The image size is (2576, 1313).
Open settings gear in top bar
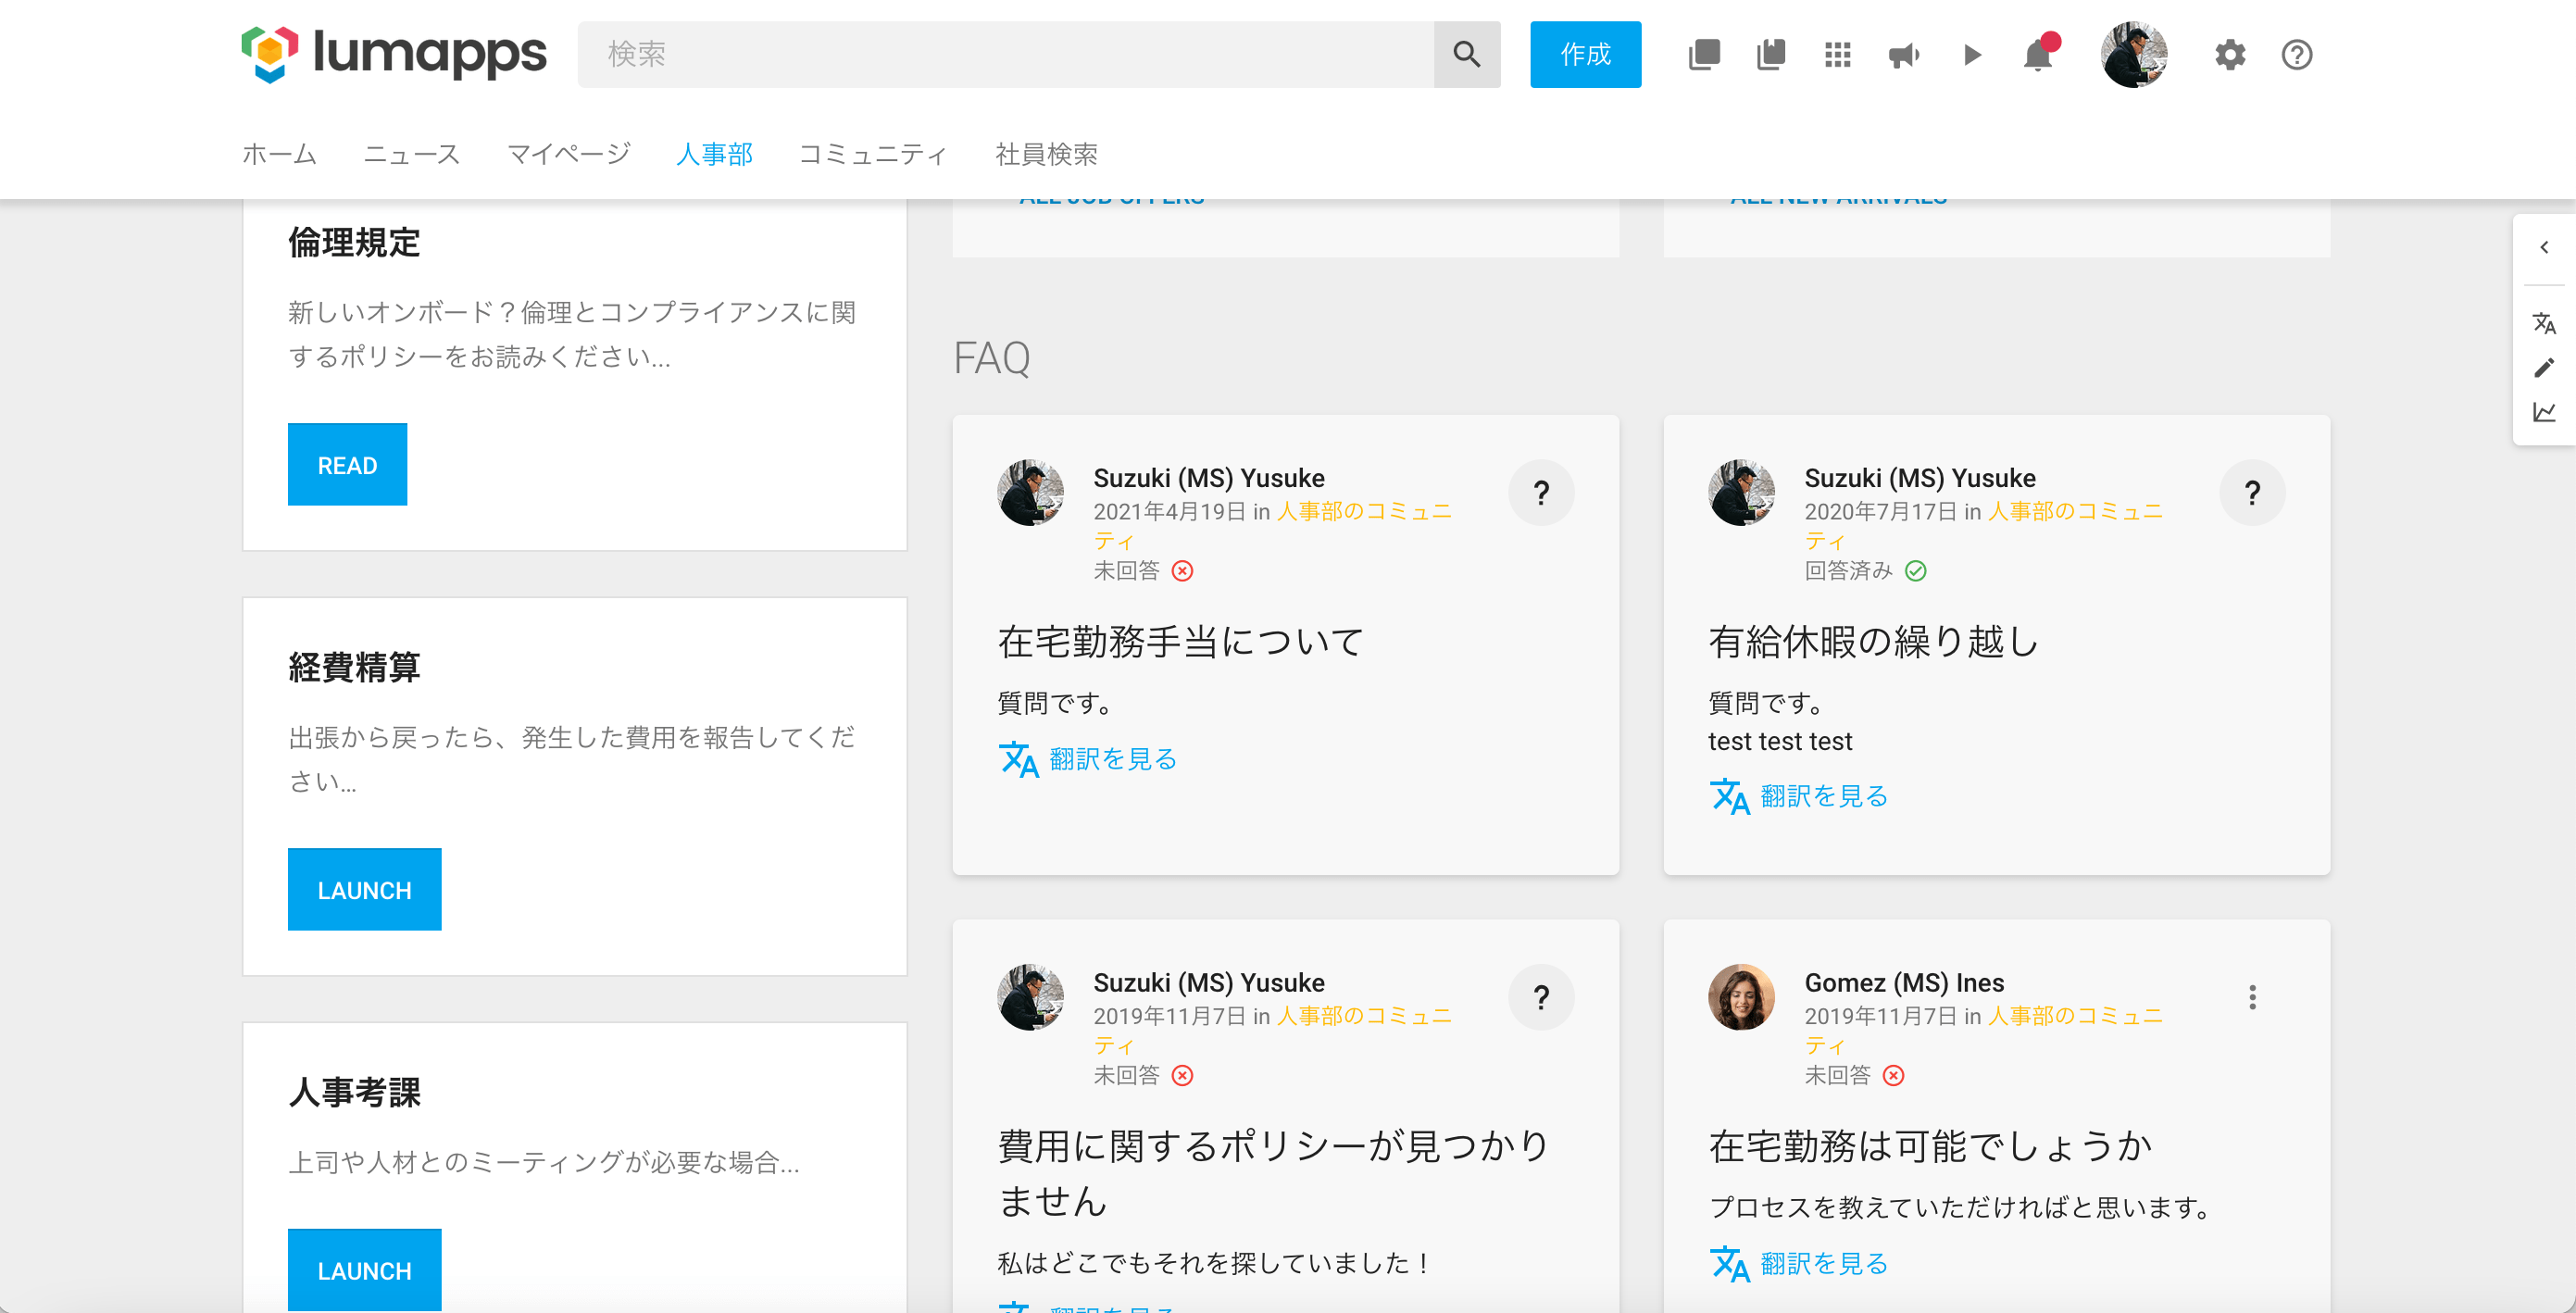coord(2229,55)
